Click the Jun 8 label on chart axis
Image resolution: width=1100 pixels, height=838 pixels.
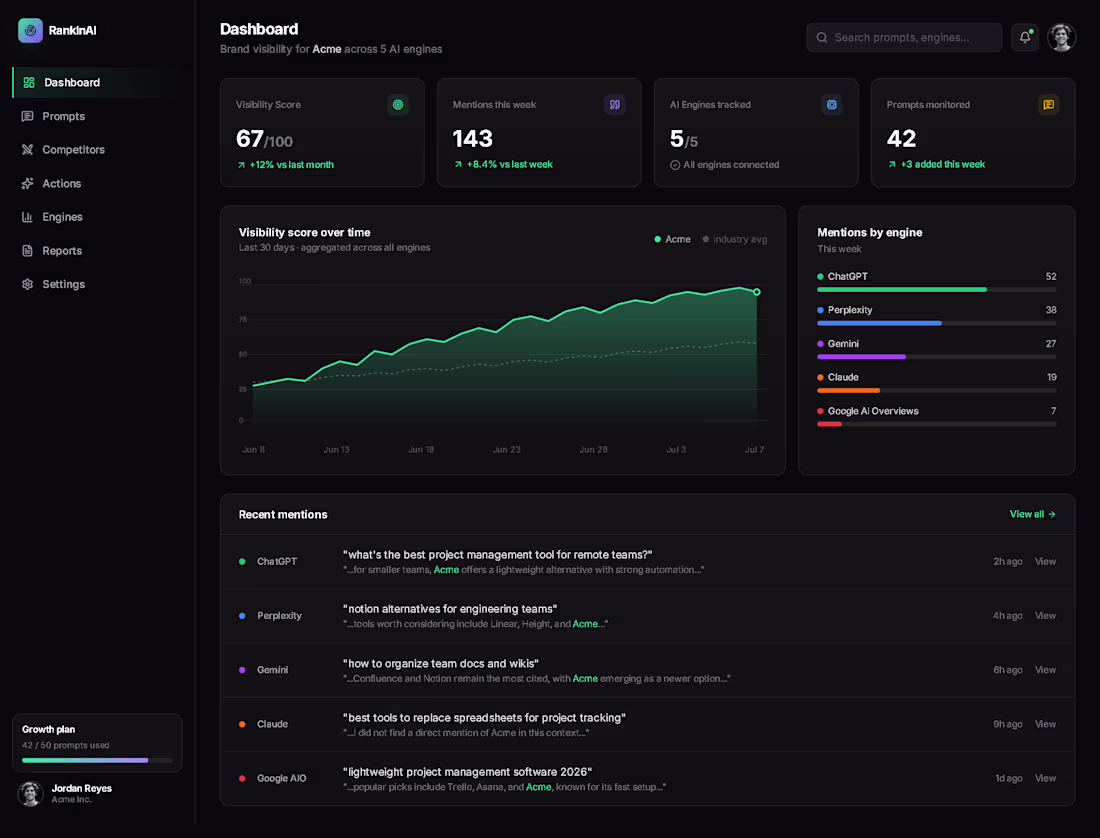pos(253,450)
